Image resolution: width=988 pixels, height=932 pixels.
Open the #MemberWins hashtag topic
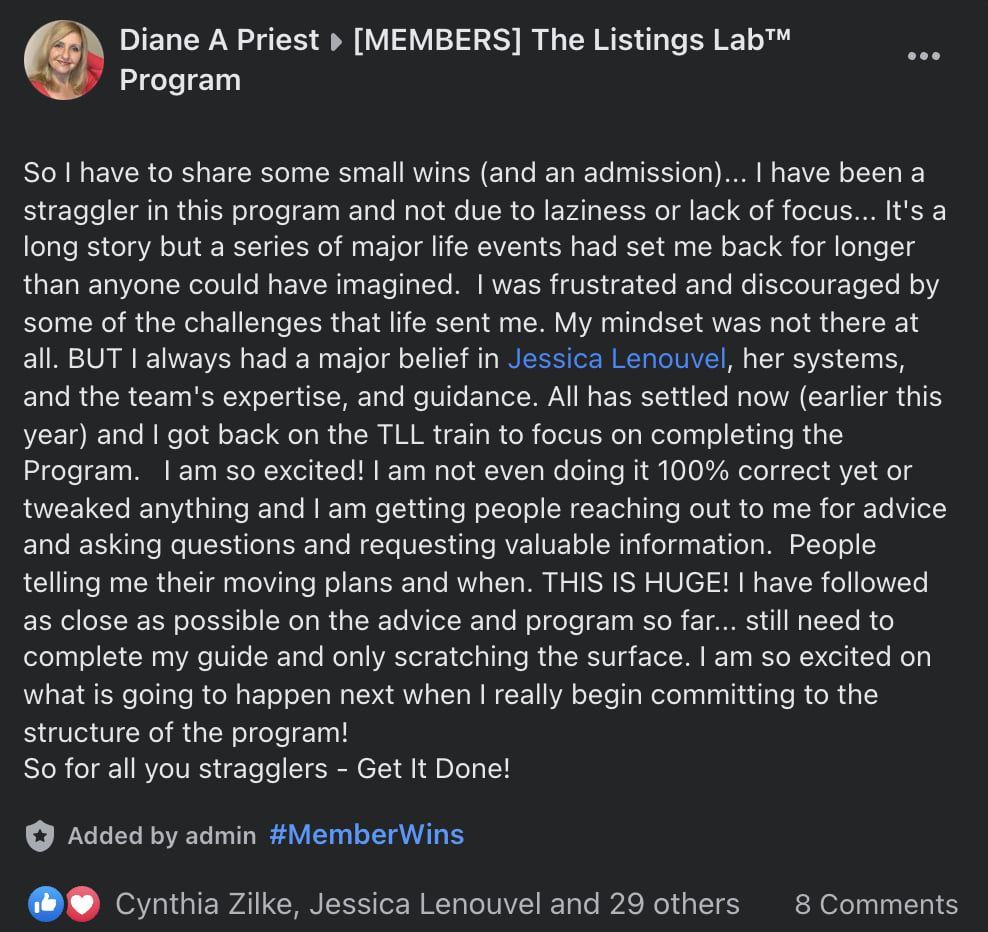tap(367, 834)
